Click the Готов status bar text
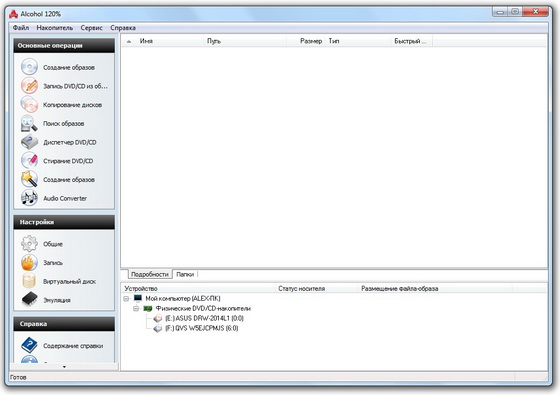 point(18,377)
